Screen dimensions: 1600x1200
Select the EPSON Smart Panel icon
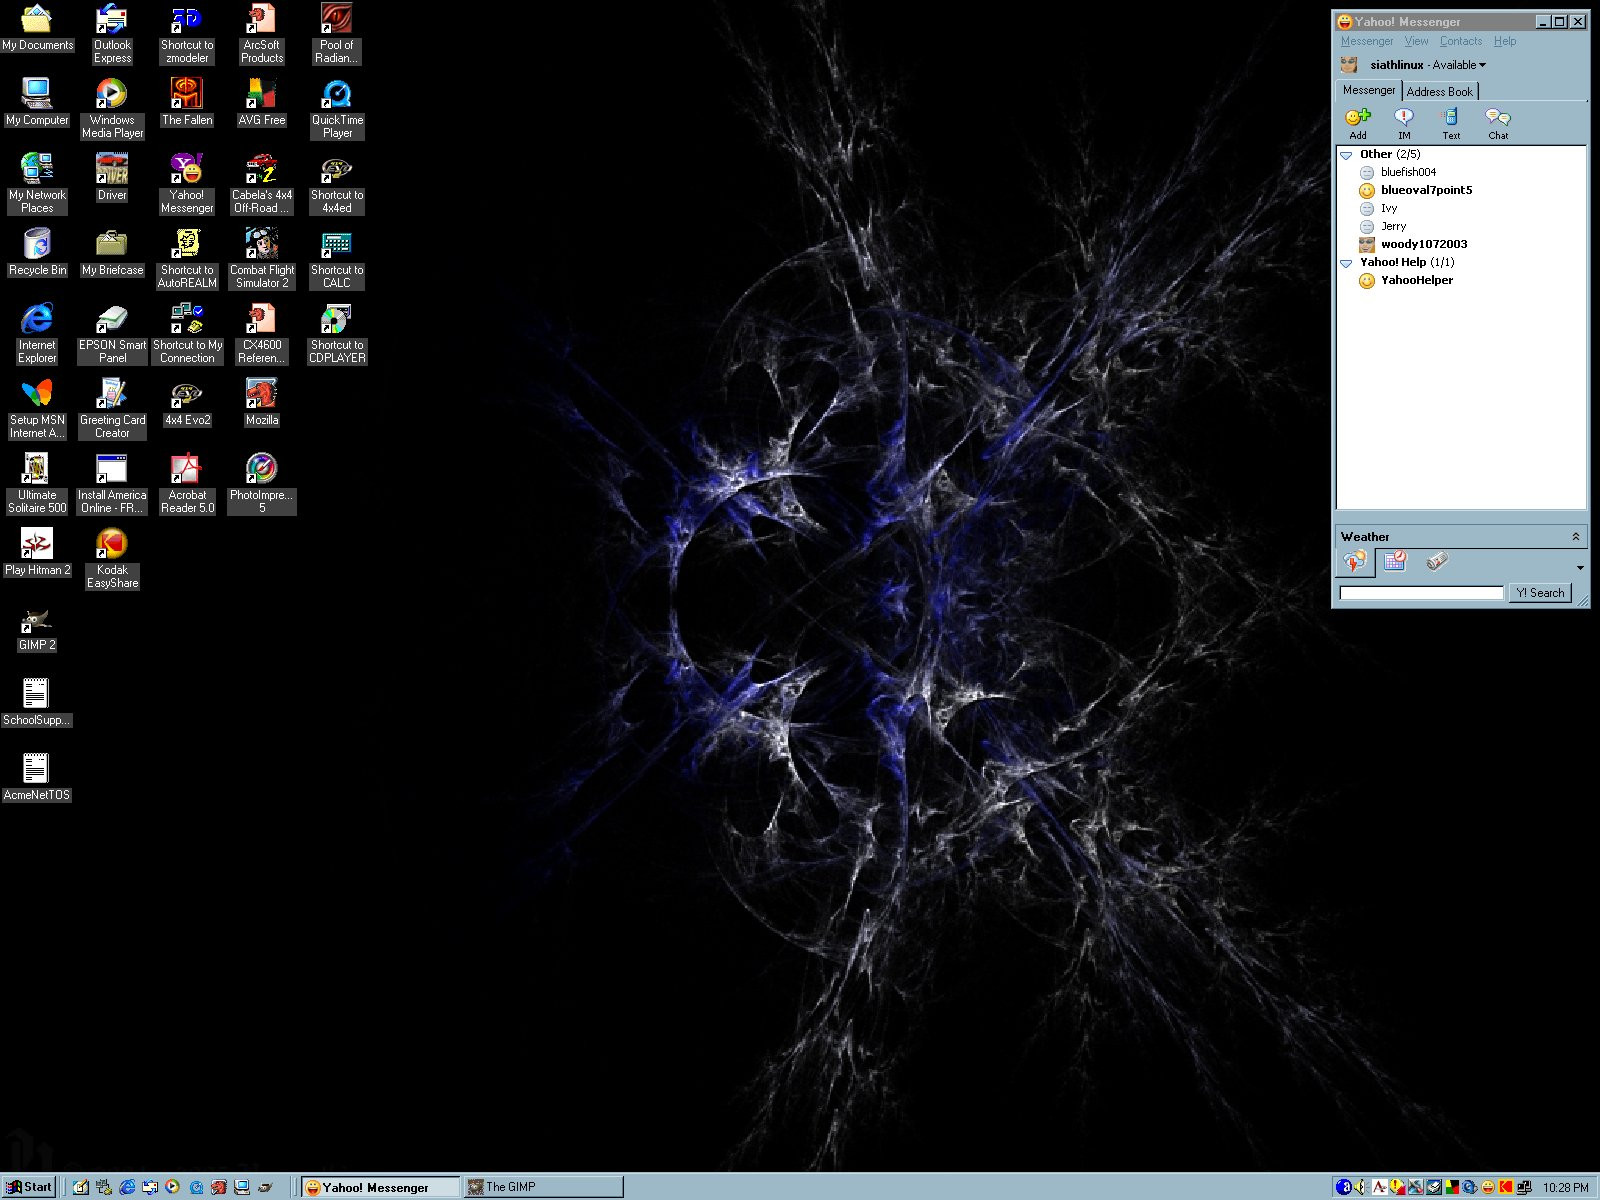click(112, 333)
